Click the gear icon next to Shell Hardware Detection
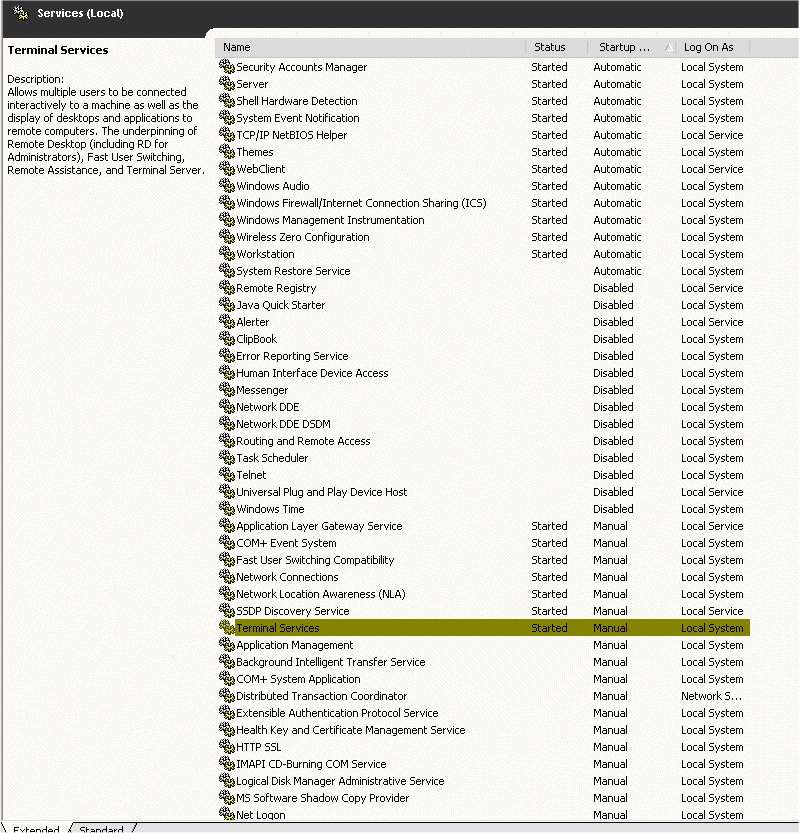 pos(227,100)
